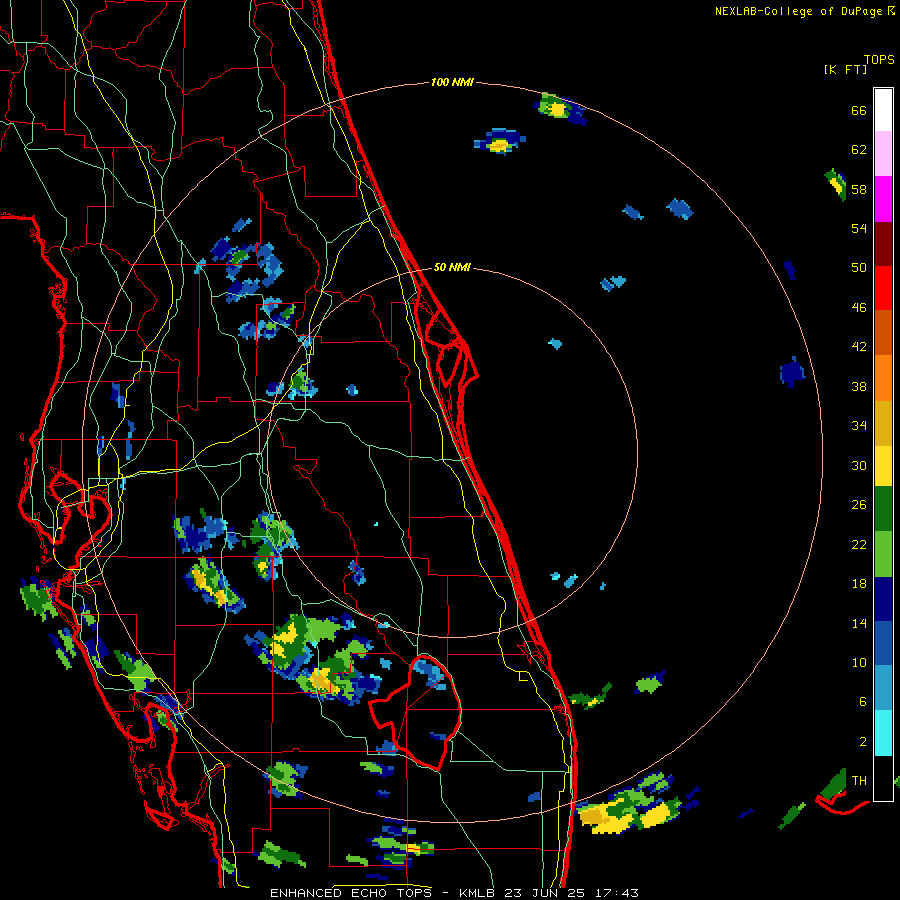
Task: Click the light pink 62 kft legend swatch
Action: coord(883,154)
